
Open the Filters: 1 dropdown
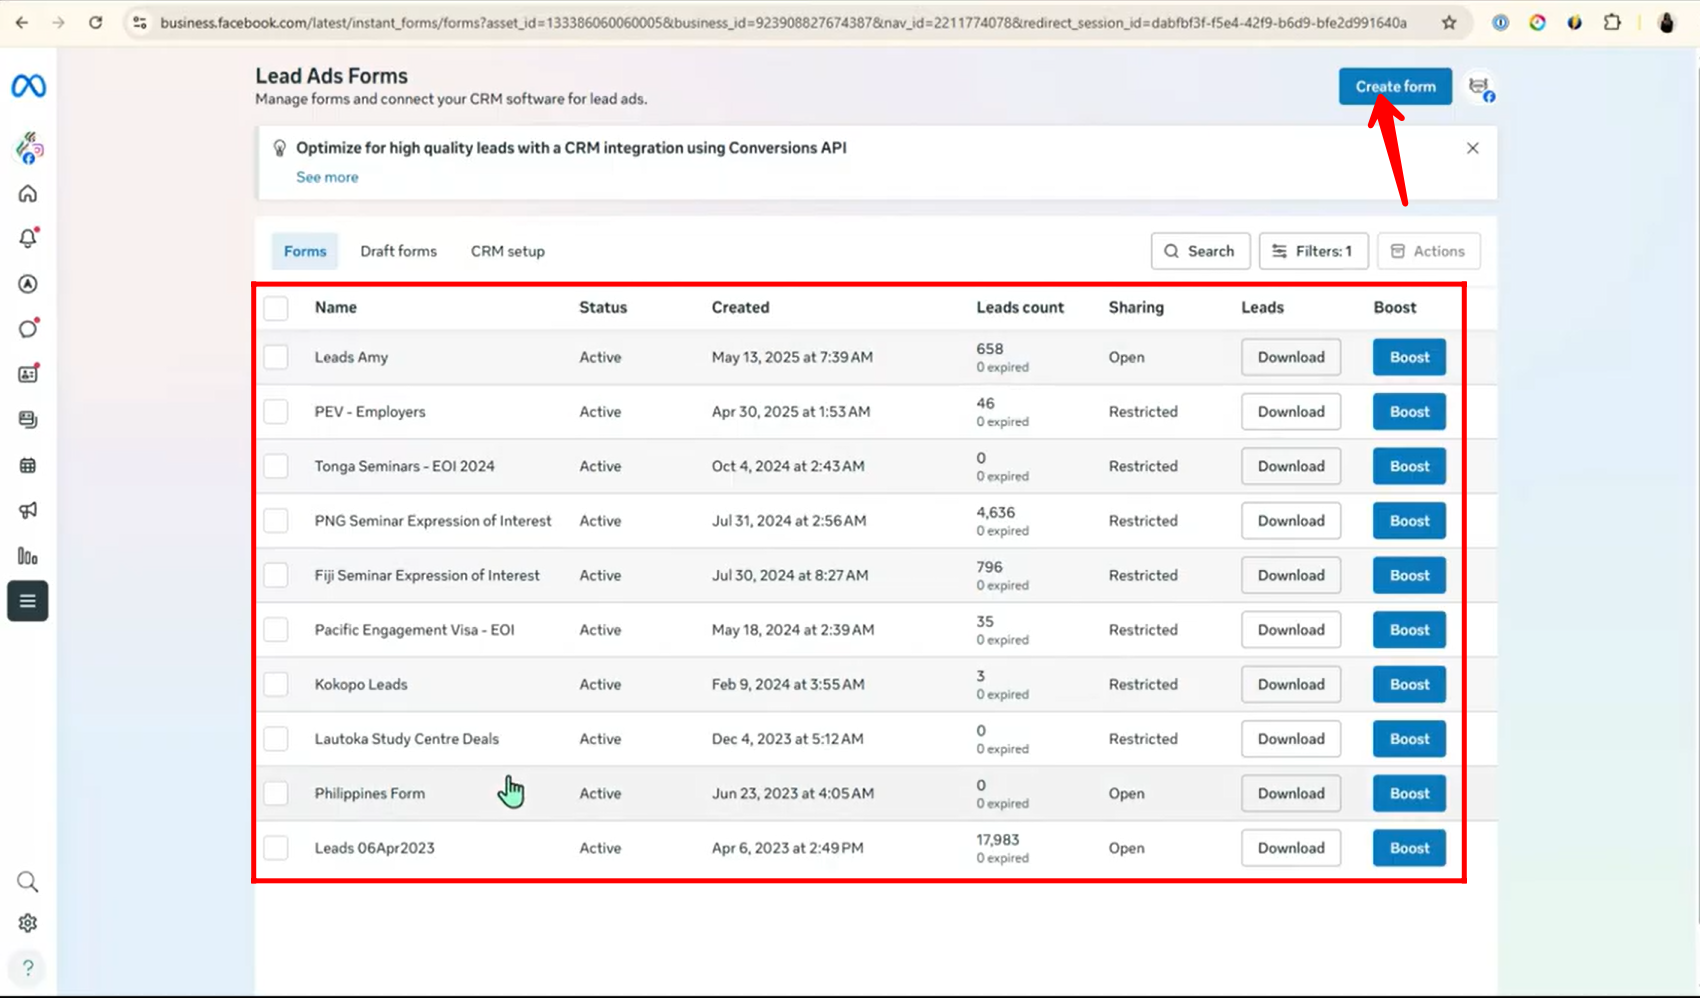tap(1313, 251)
